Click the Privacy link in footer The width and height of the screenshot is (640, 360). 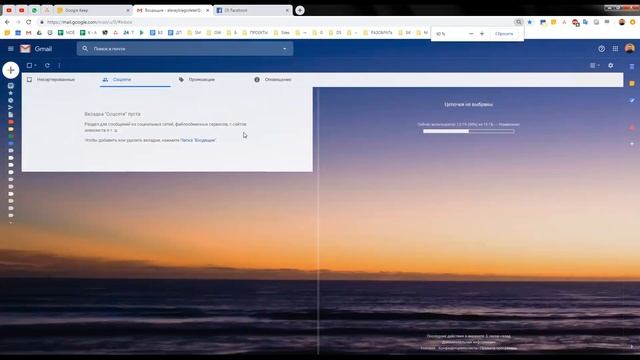[x=458, y=348]
